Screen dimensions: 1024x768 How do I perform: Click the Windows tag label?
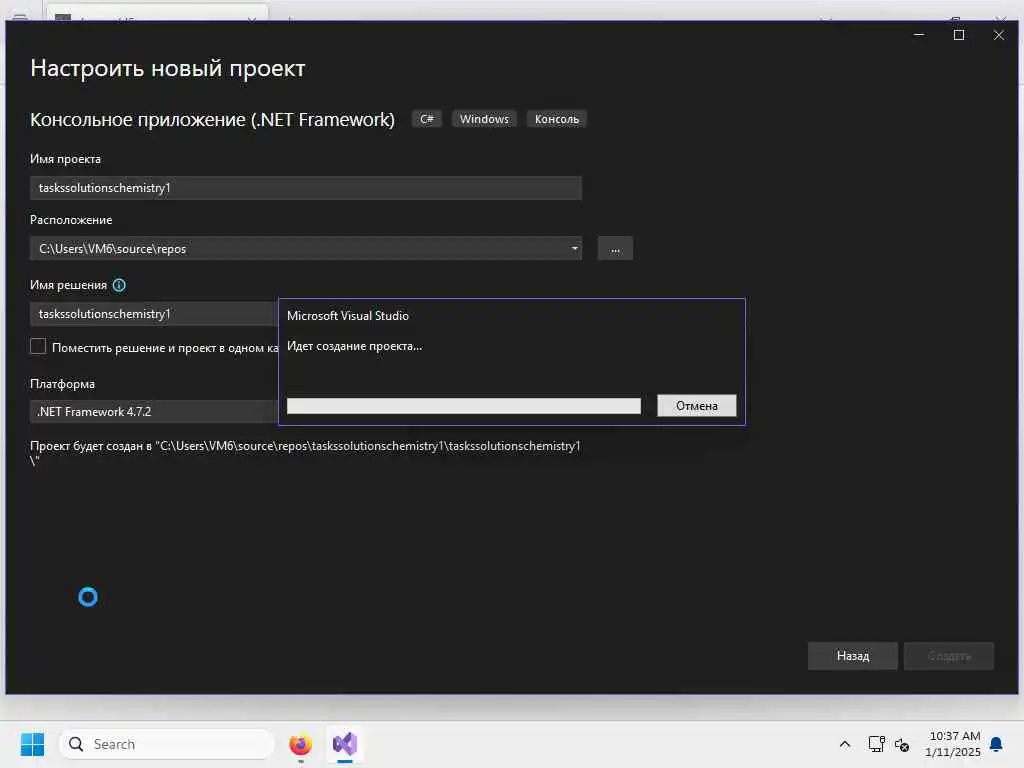click(484, 119)
